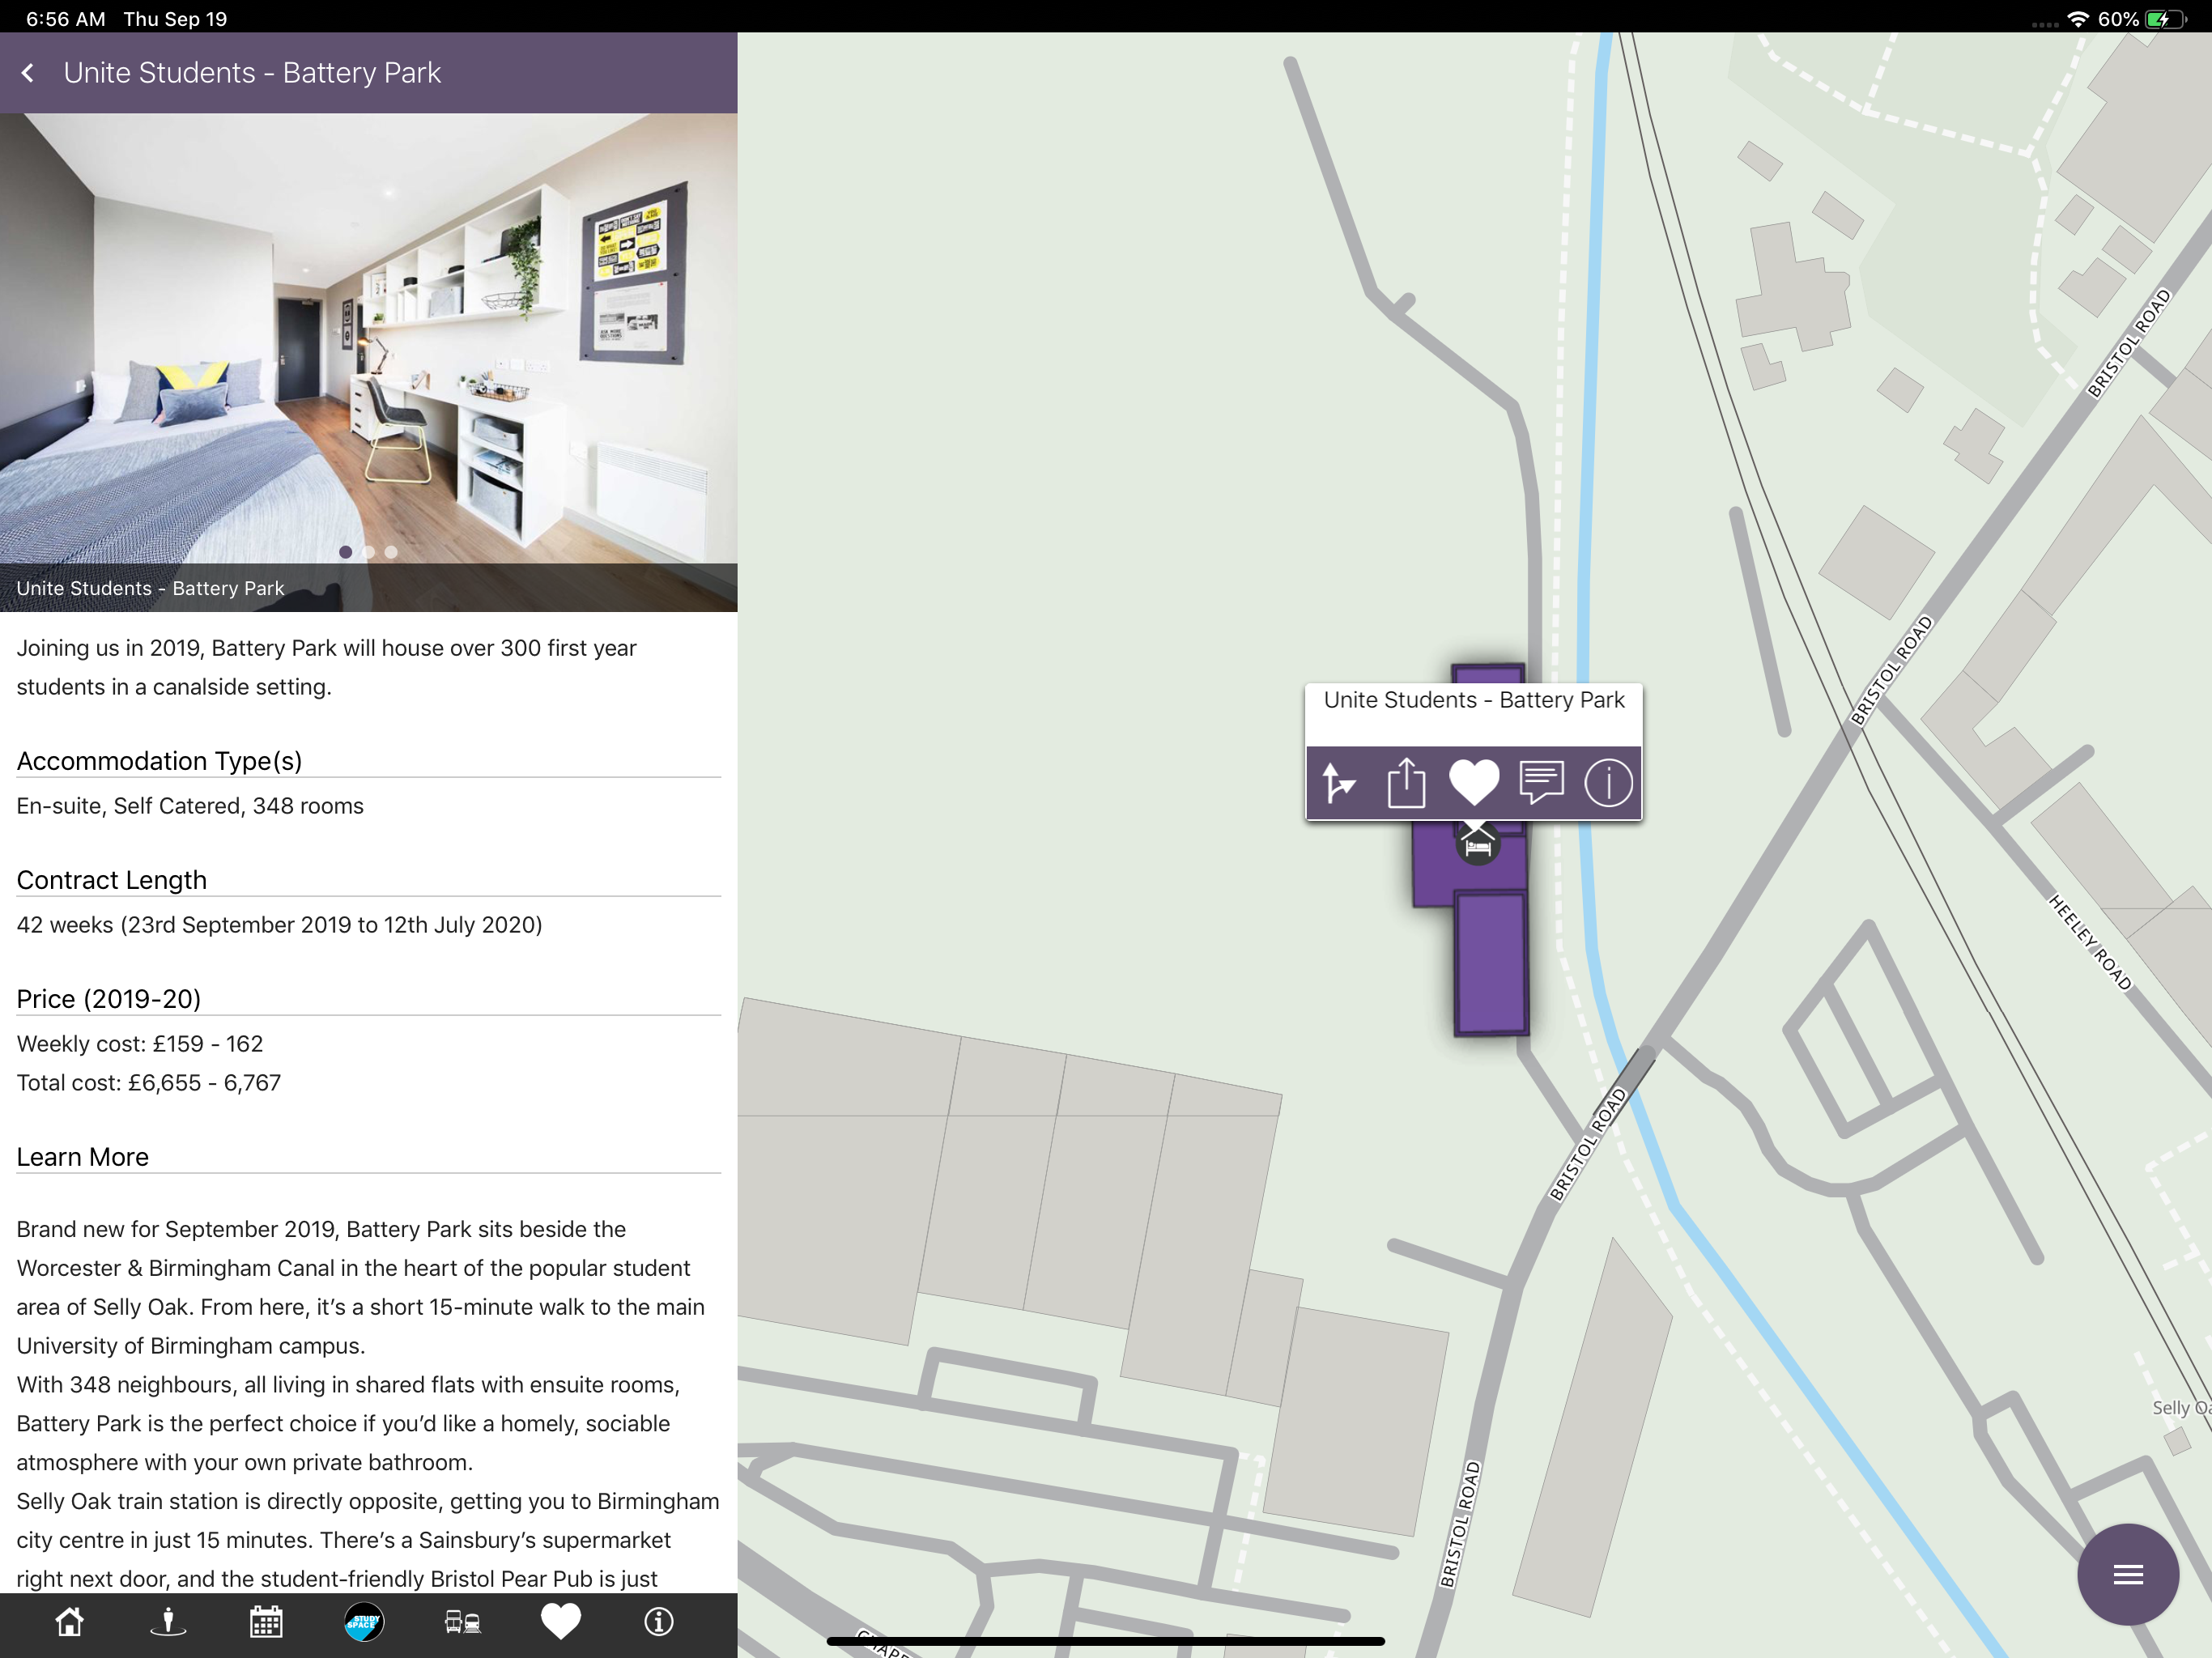
Task: Tap 'Weekly cost: £159 - 162' text
Action: click(x=140, y=1044)
